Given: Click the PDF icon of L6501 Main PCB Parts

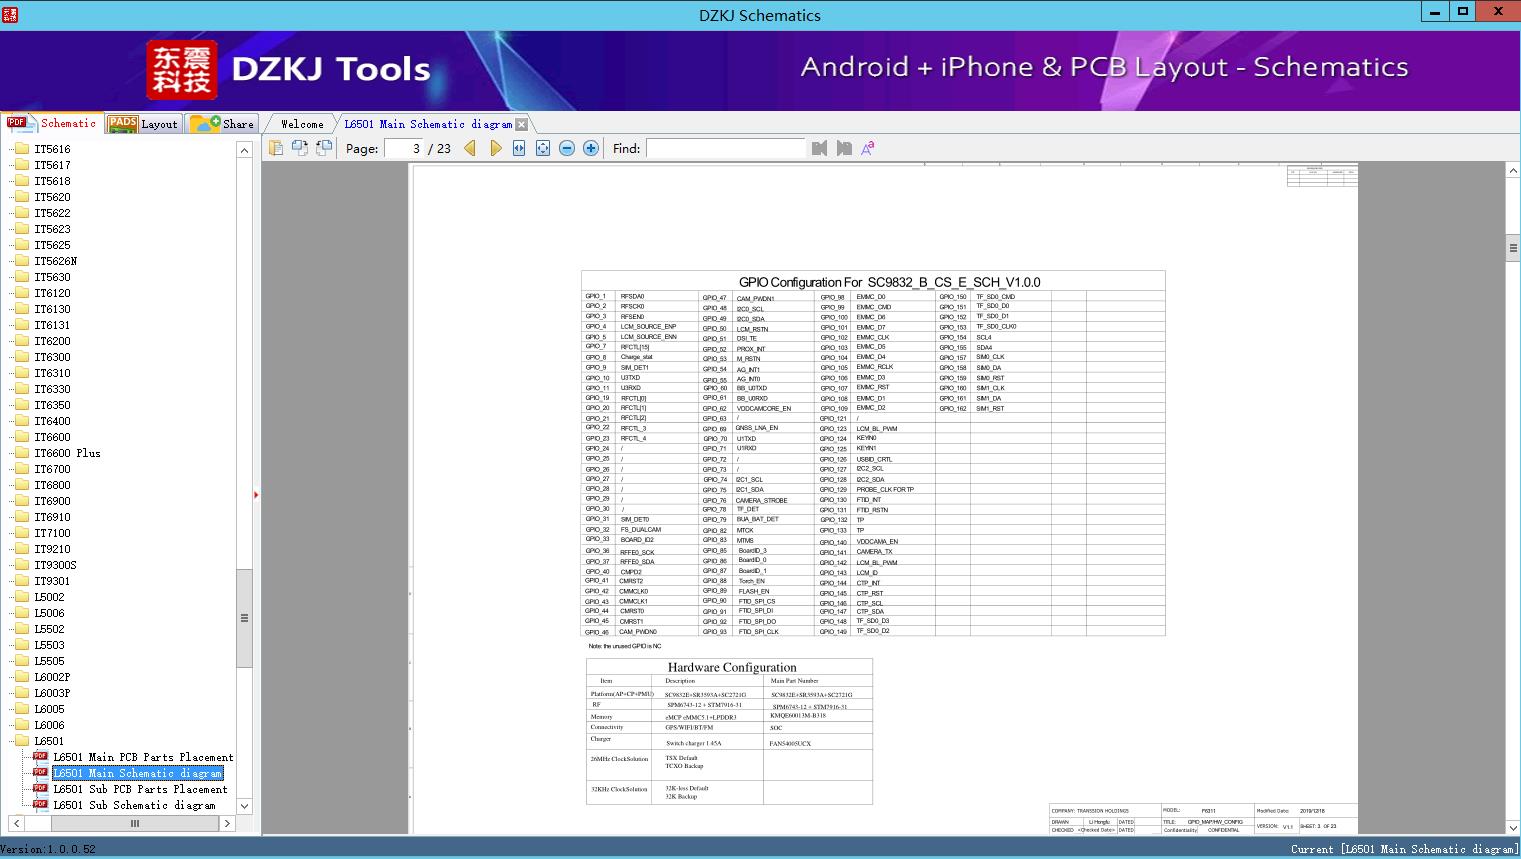Looking at the screenshot, I should pyautogui.click(x=40, y=756).
